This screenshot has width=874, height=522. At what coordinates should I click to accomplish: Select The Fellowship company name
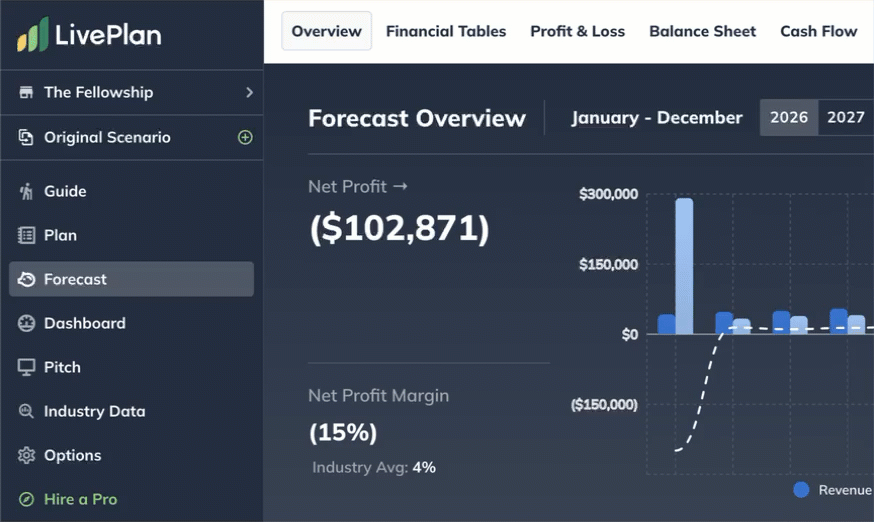tap(99, 92)
